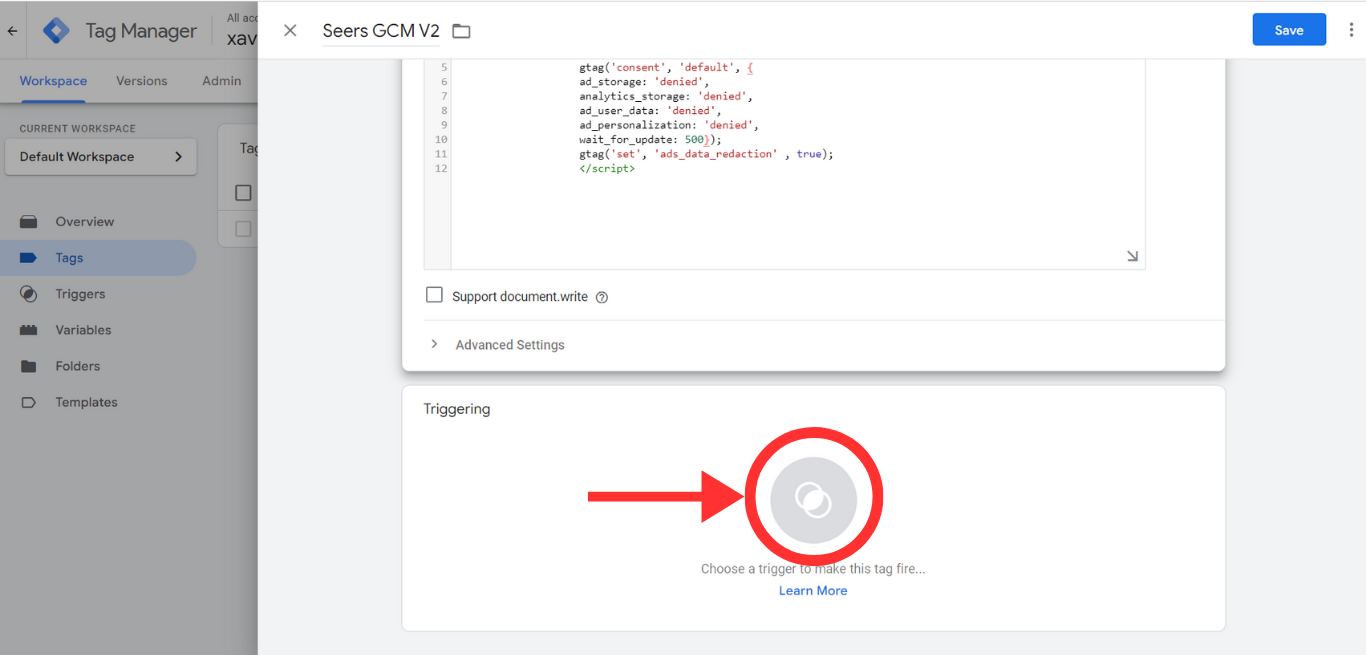Viewport: 1366px width, 655px height.
Task: Open Variables in the sidebar
Action: click(x=83, y=330)
